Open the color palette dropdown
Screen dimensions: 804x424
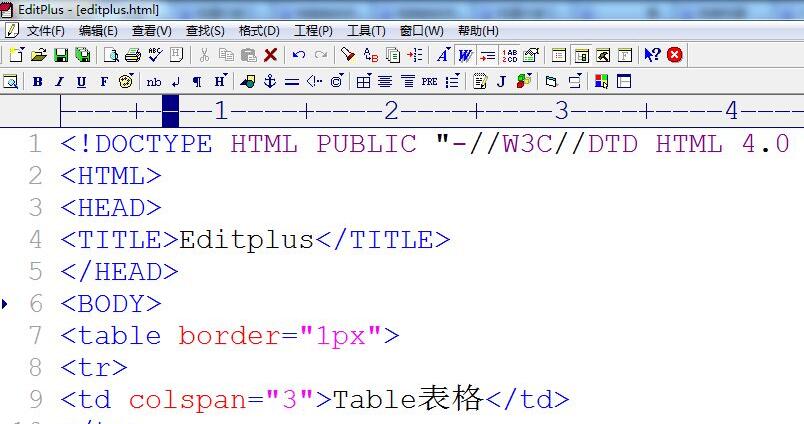click(x=126, y=82)
